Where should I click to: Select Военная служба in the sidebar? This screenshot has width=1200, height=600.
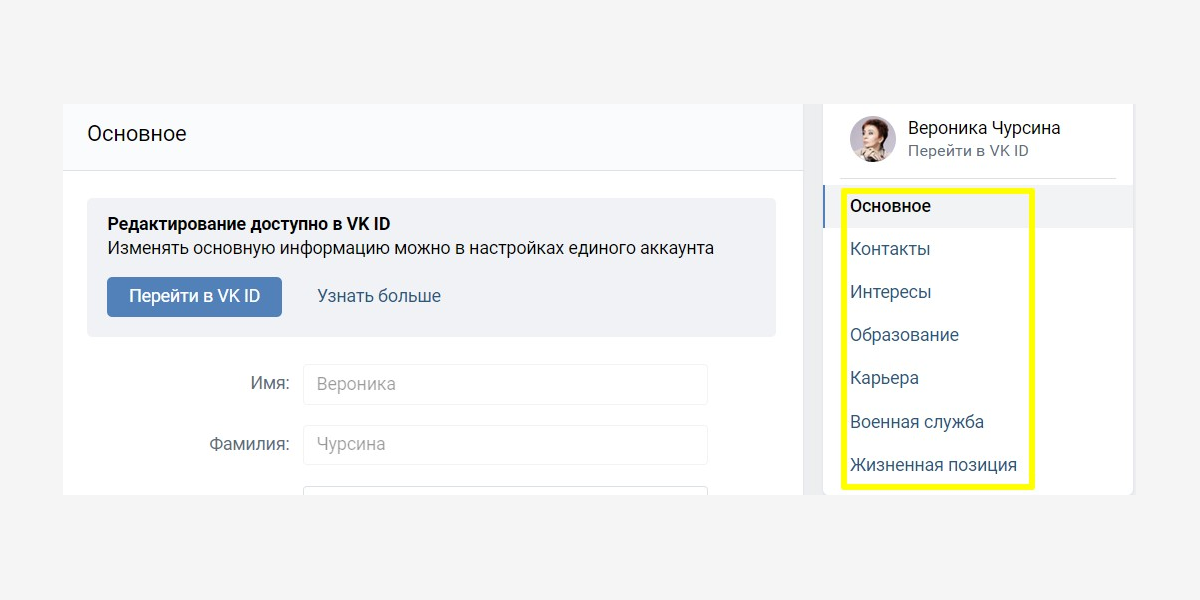916,422
